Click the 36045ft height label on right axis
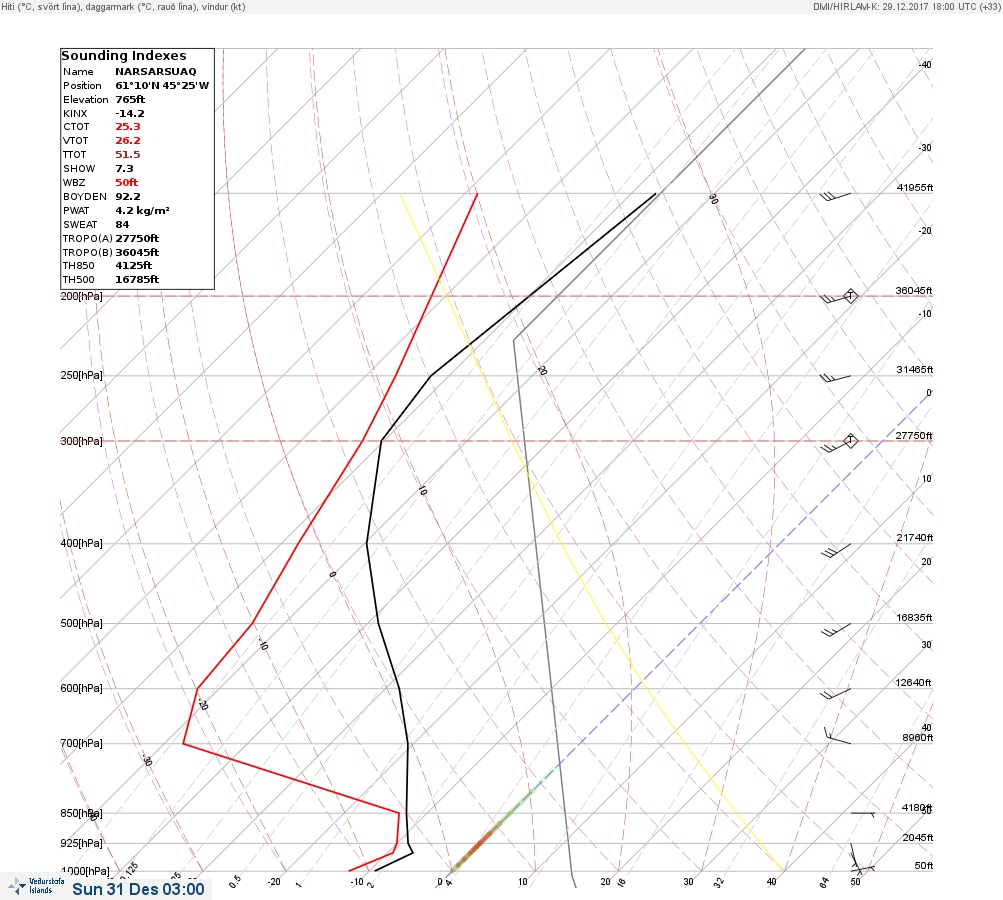Viewport: 1003px width, 900px height. pos(914,290)
